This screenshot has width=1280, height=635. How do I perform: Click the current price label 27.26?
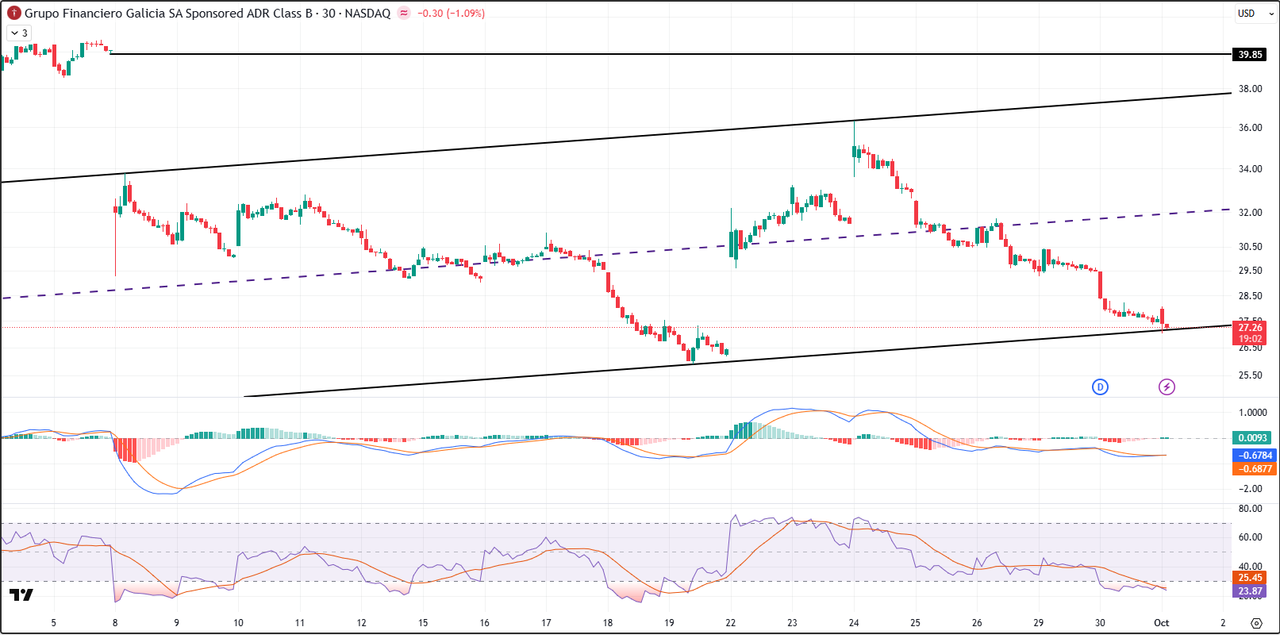pyautogui.click(x=1250, y=327)
